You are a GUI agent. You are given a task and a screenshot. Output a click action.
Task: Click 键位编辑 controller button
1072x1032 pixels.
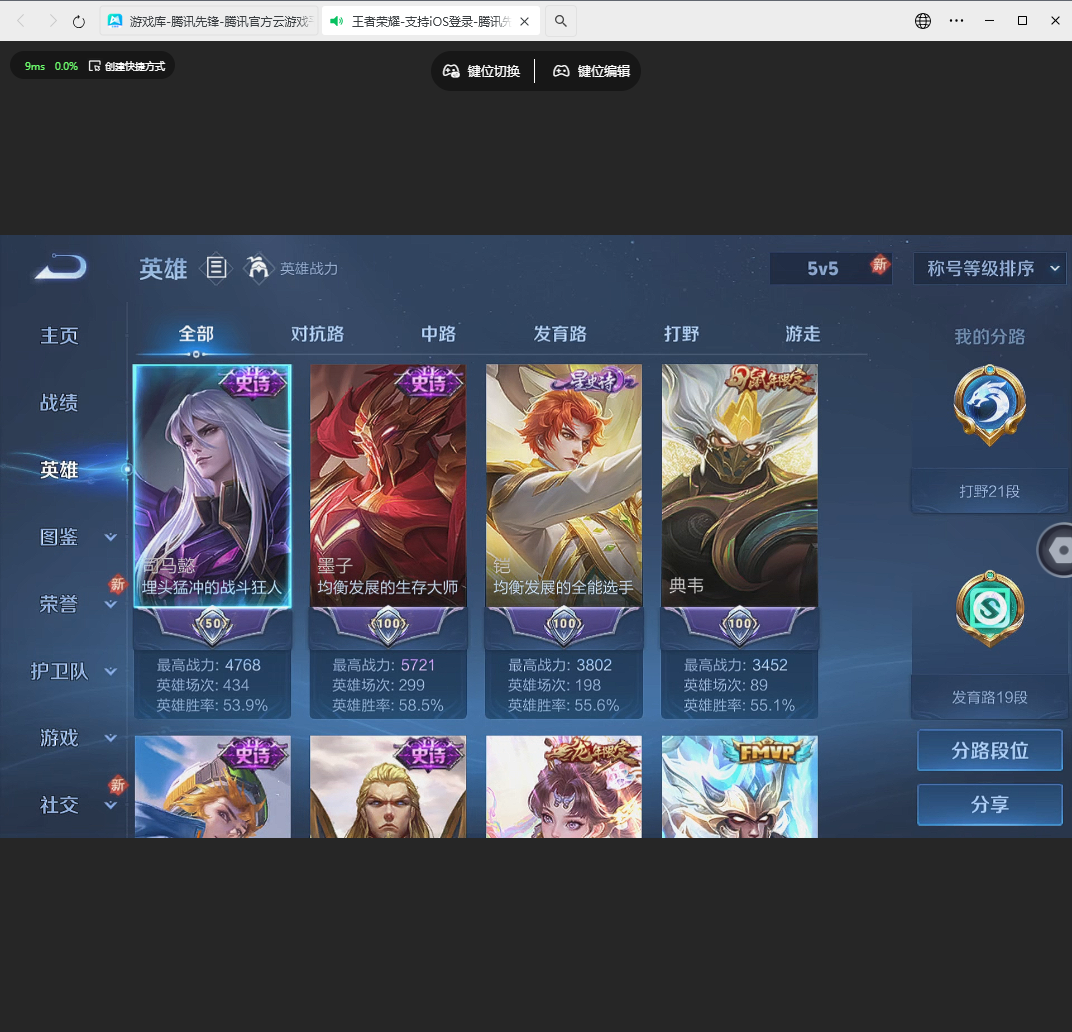click(591, 71)
